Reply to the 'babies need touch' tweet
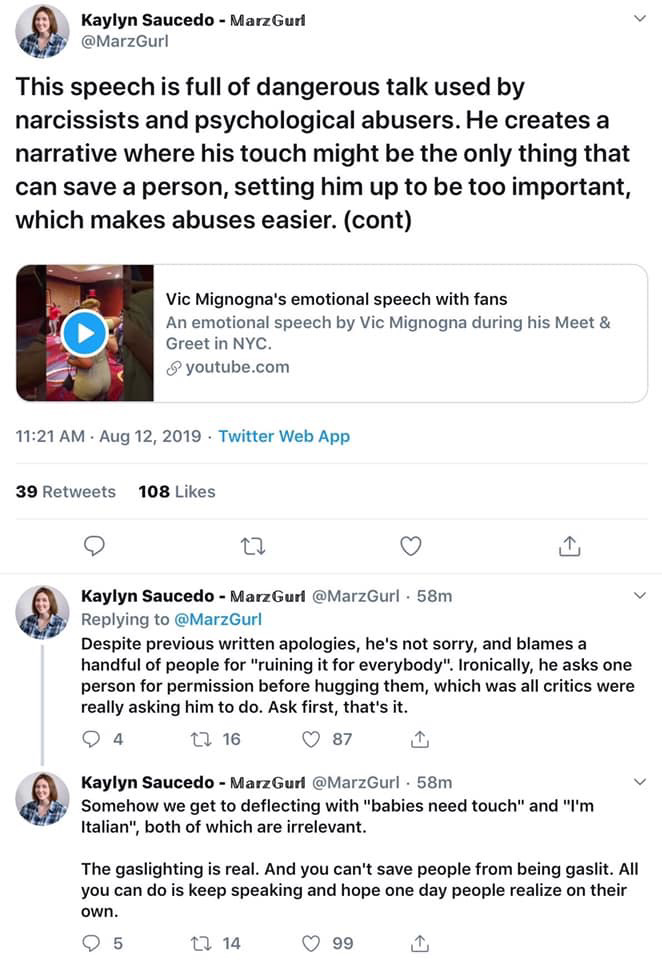 (92, 943)
